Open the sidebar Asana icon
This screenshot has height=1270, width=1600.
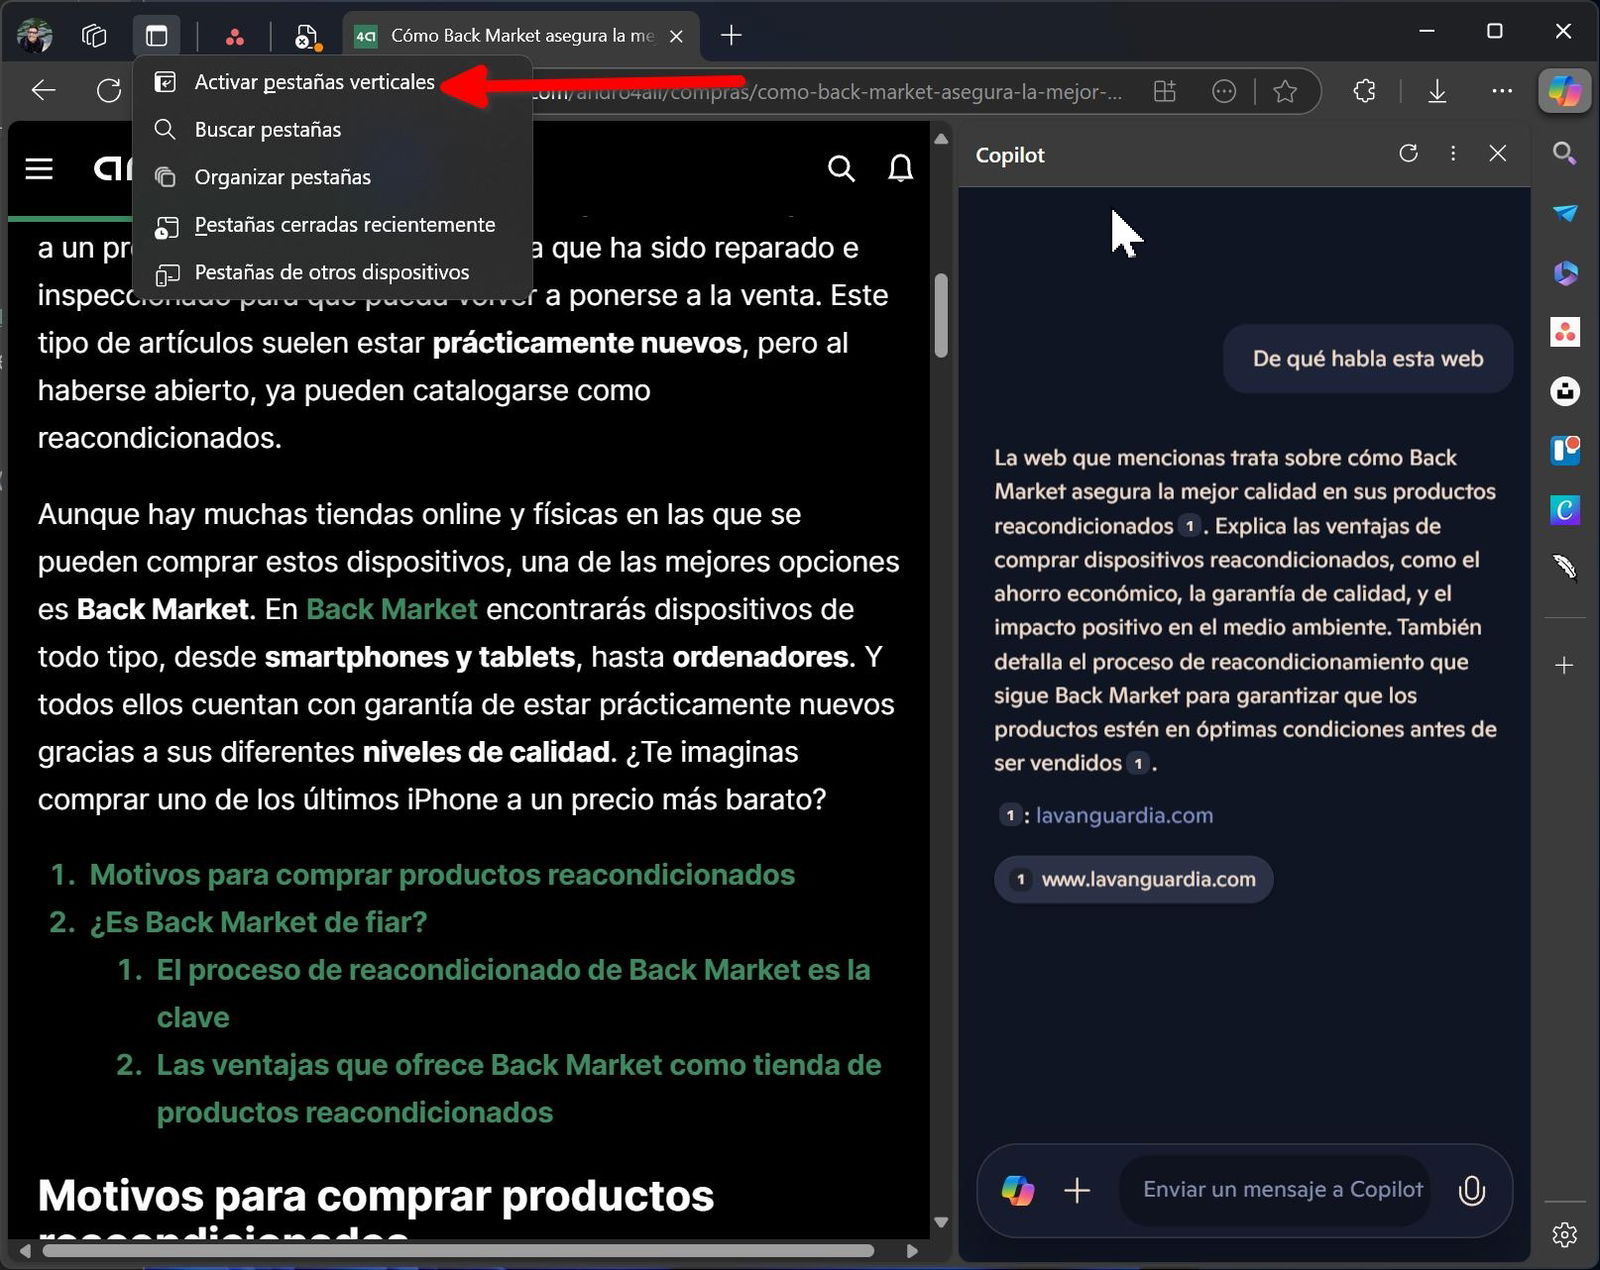tap(1565, 331)
